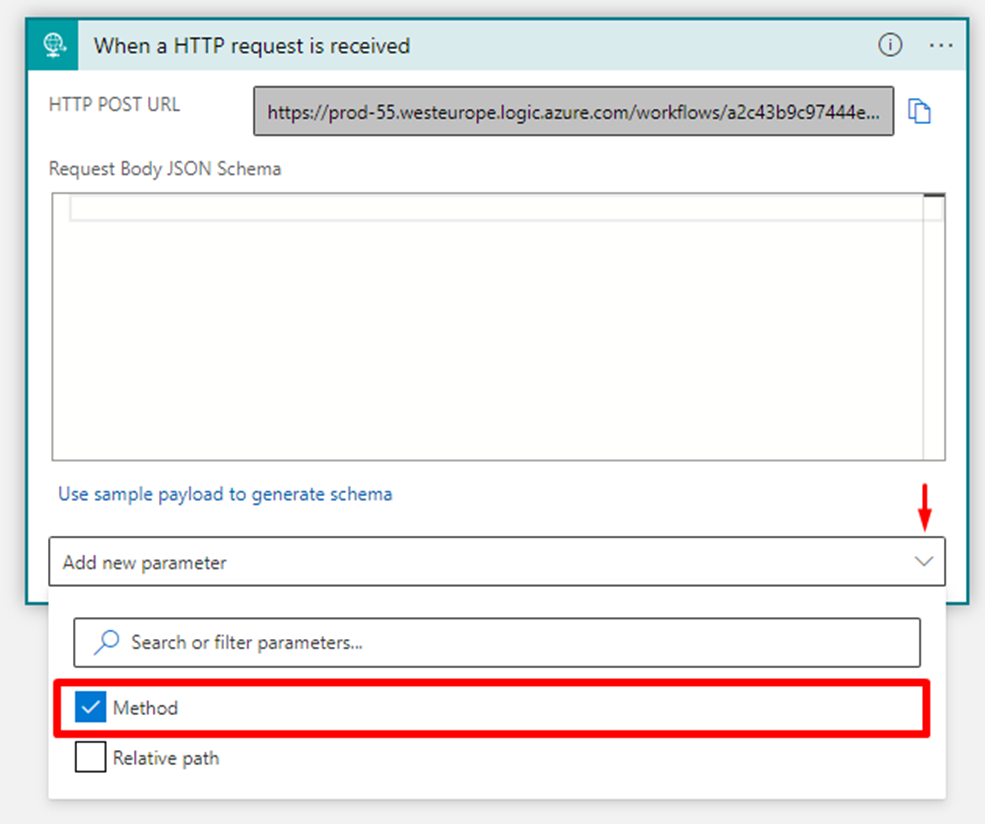Open the info icon on trigger header
Image resolution: width=985 pixels, height=824 pixels.
click(x=889, y=45)
